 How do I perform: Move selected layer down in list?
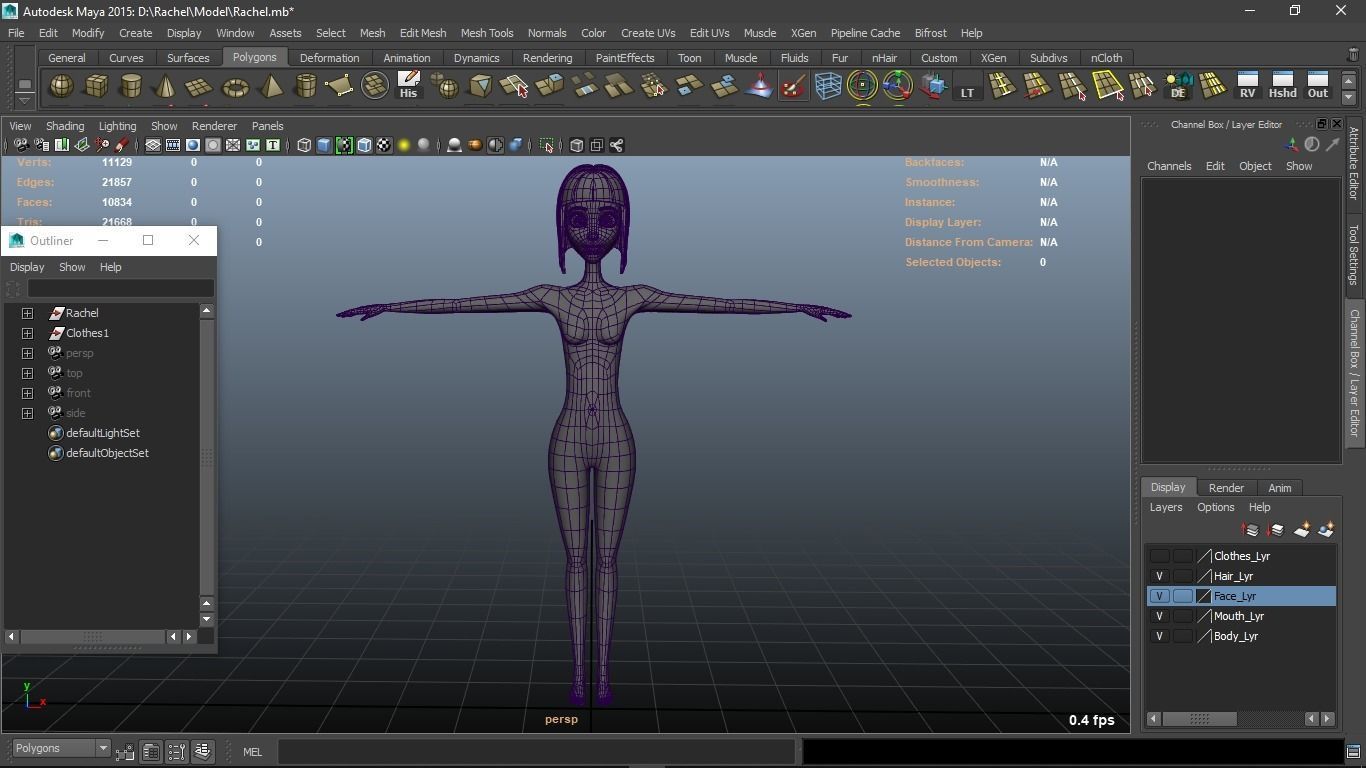point(1276,530)
